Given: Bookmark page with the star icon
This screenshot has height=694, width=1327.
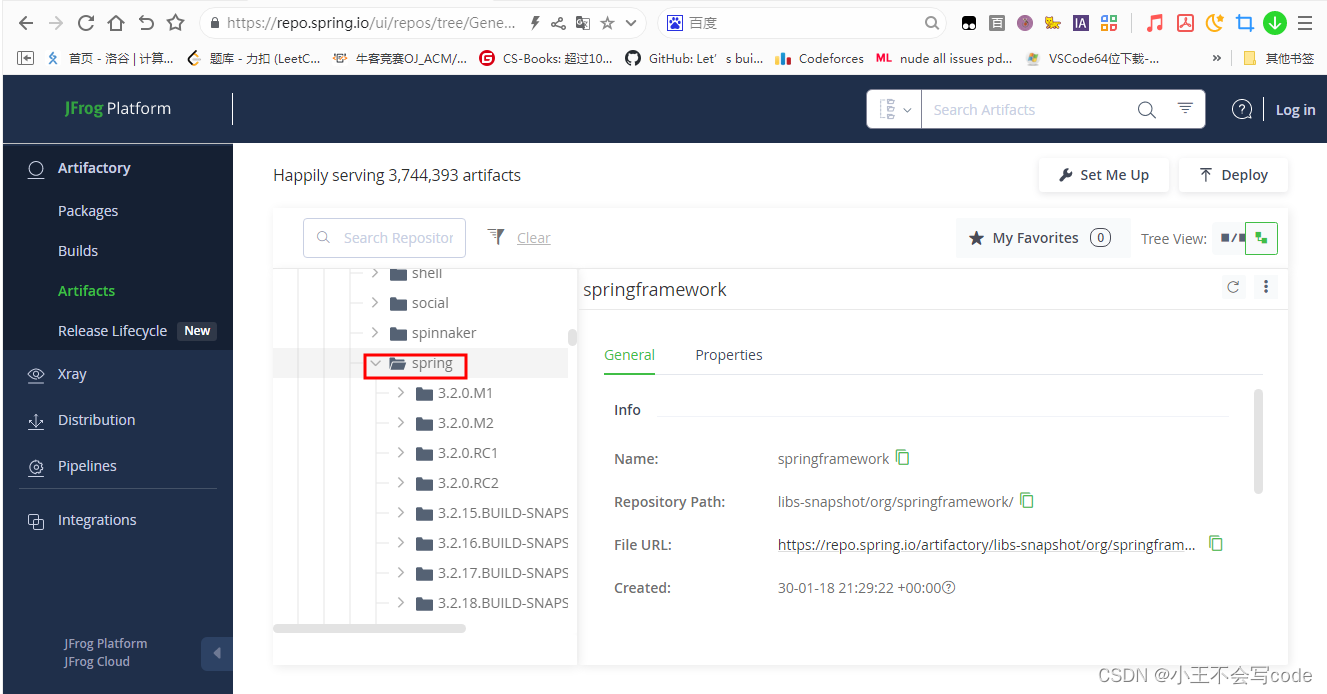Looking at the screenshot, I should pos(175,22).
